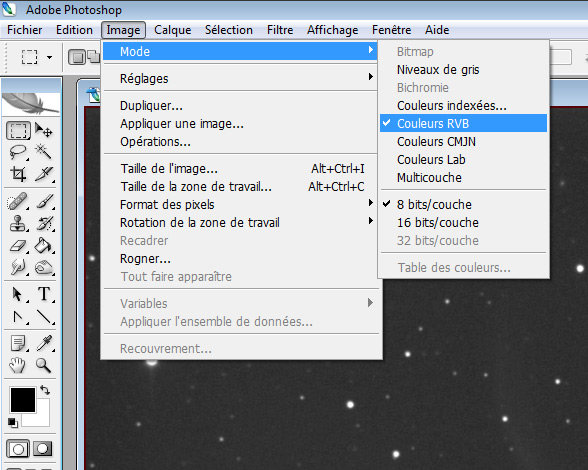
Task: Select the Sponge tool
Action: 44,267
